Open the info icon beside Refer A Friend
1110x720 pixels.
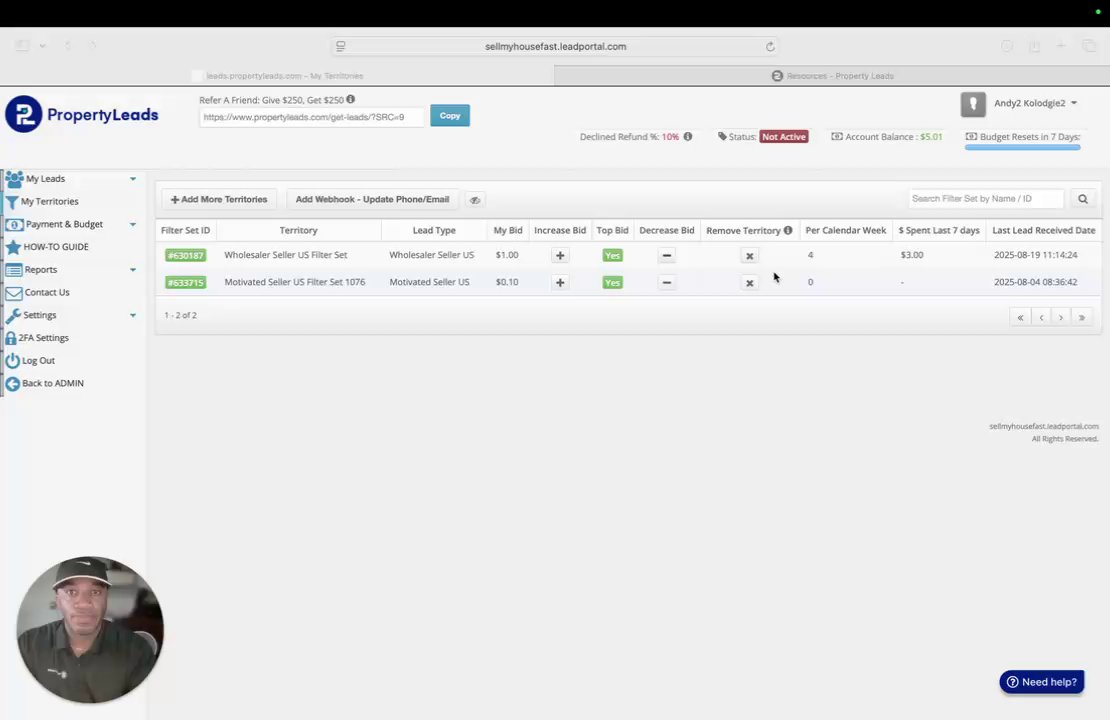coord(350,100)
